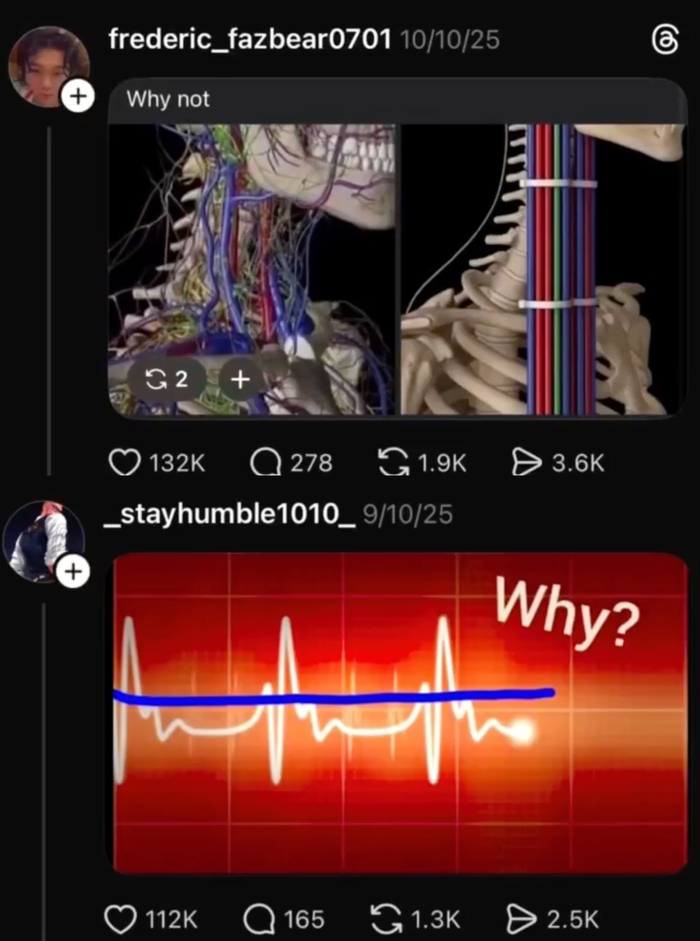
Task: Share _stayhumble1010_'s post with 2.5K shares
Action: [x=522, y=919]
